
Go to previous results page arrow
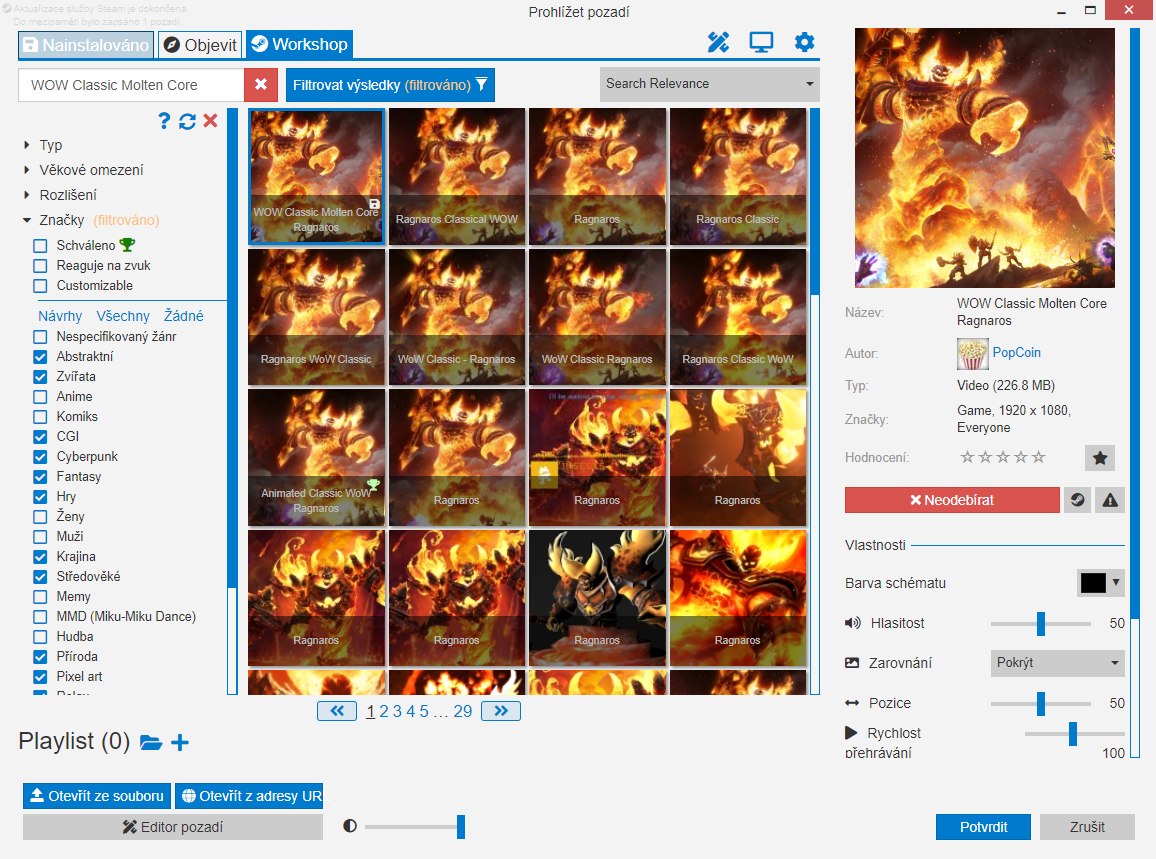(337, 711)
